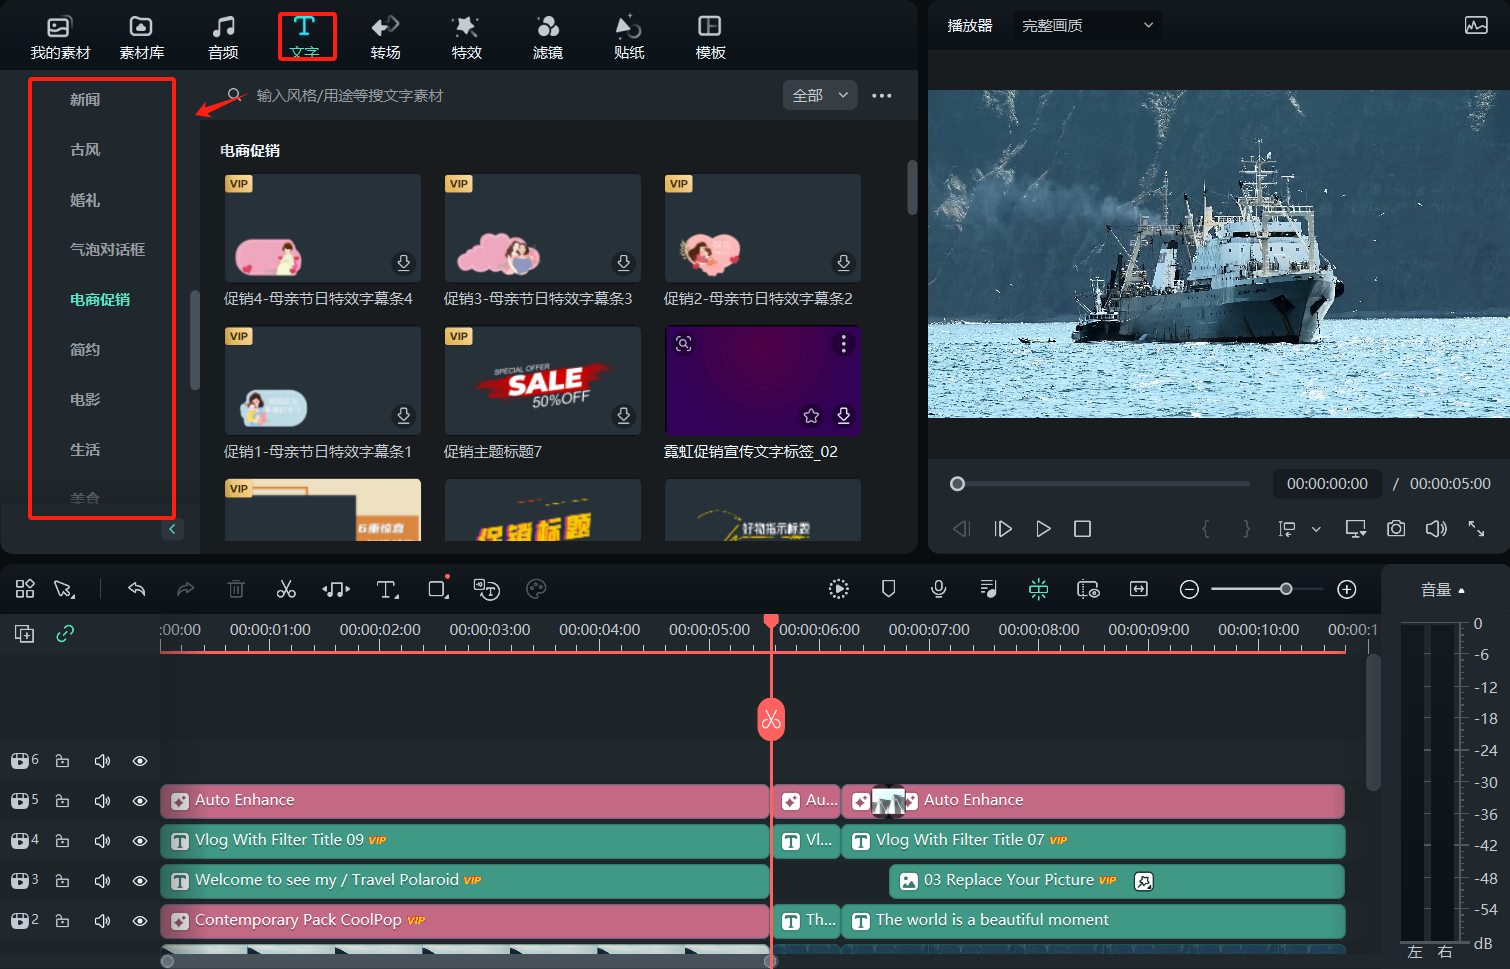Select the 古风 text category
Screen dimensions: 1510x969
[85, 149]
